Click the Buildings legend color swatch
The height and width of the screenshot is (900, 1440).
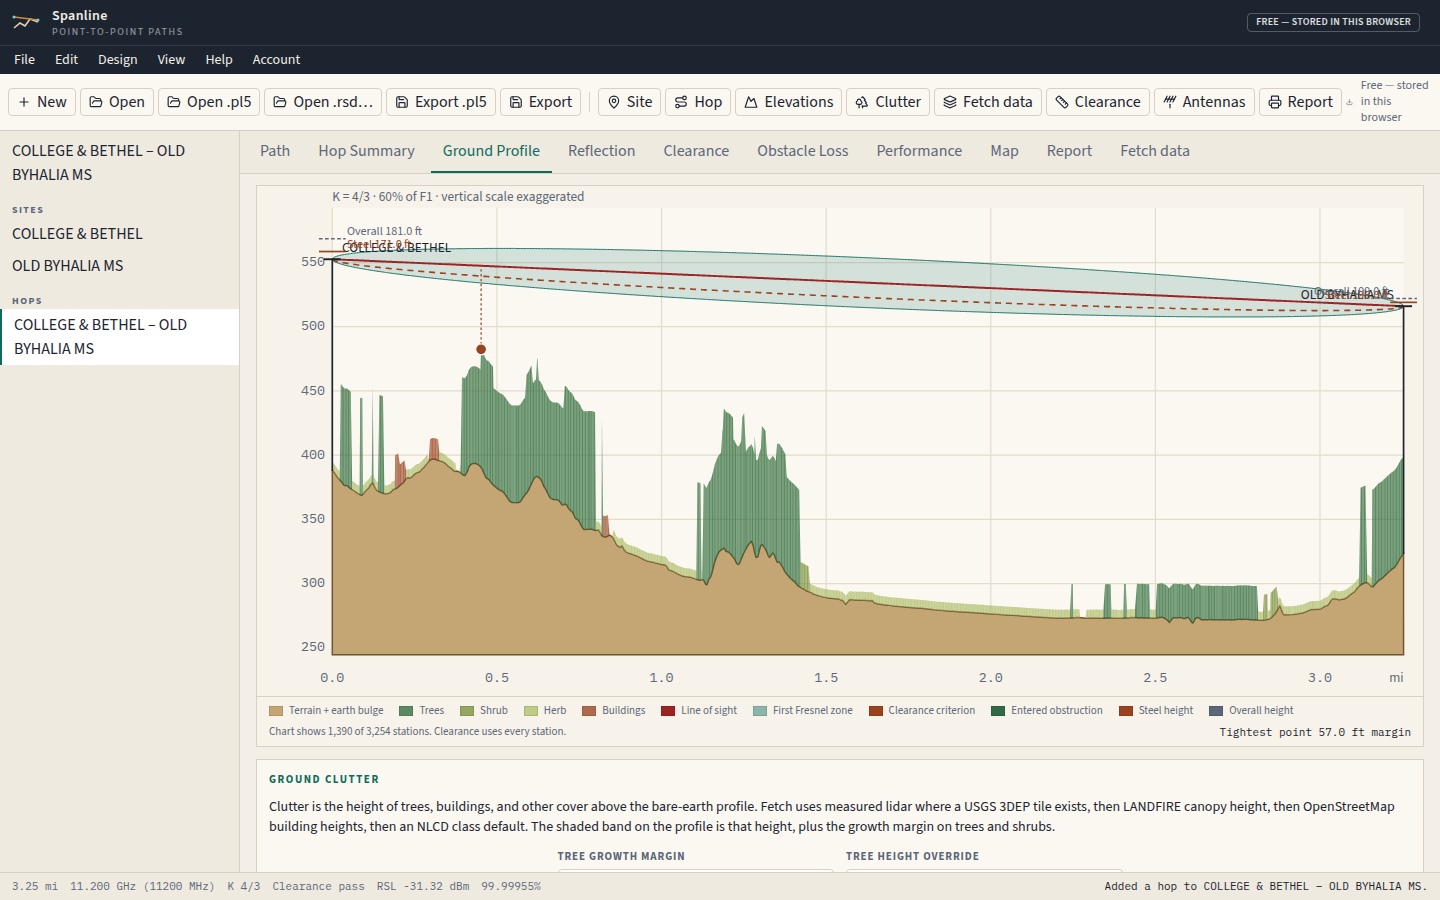[589, 711]
